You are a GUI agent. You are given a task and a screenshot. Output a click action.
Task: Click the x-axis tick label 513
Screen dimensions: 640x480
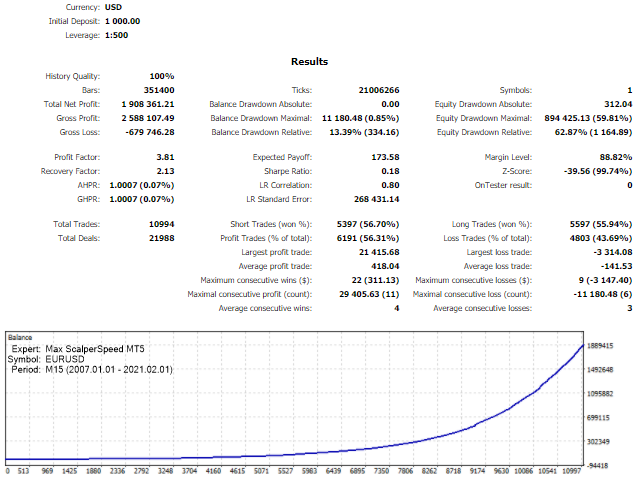[23, 471]
